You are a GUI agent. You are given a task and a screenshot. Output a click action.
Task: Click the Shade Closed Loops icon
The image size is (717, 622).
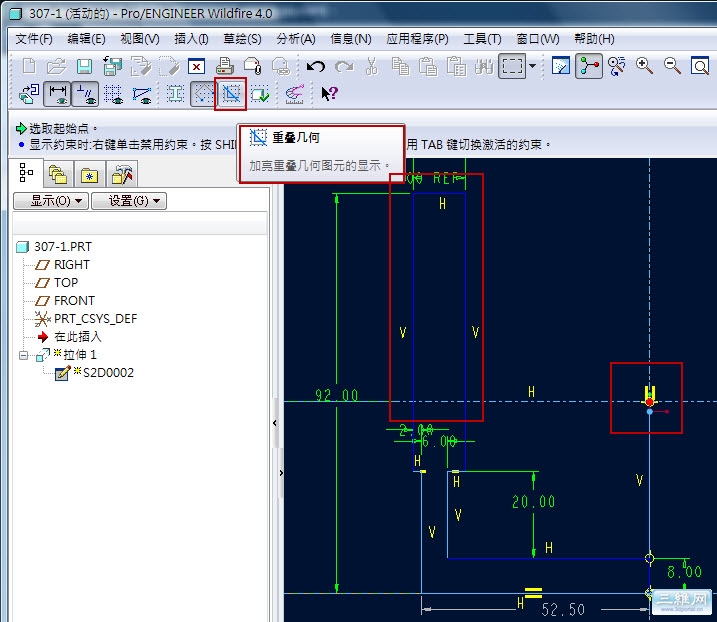175,94
